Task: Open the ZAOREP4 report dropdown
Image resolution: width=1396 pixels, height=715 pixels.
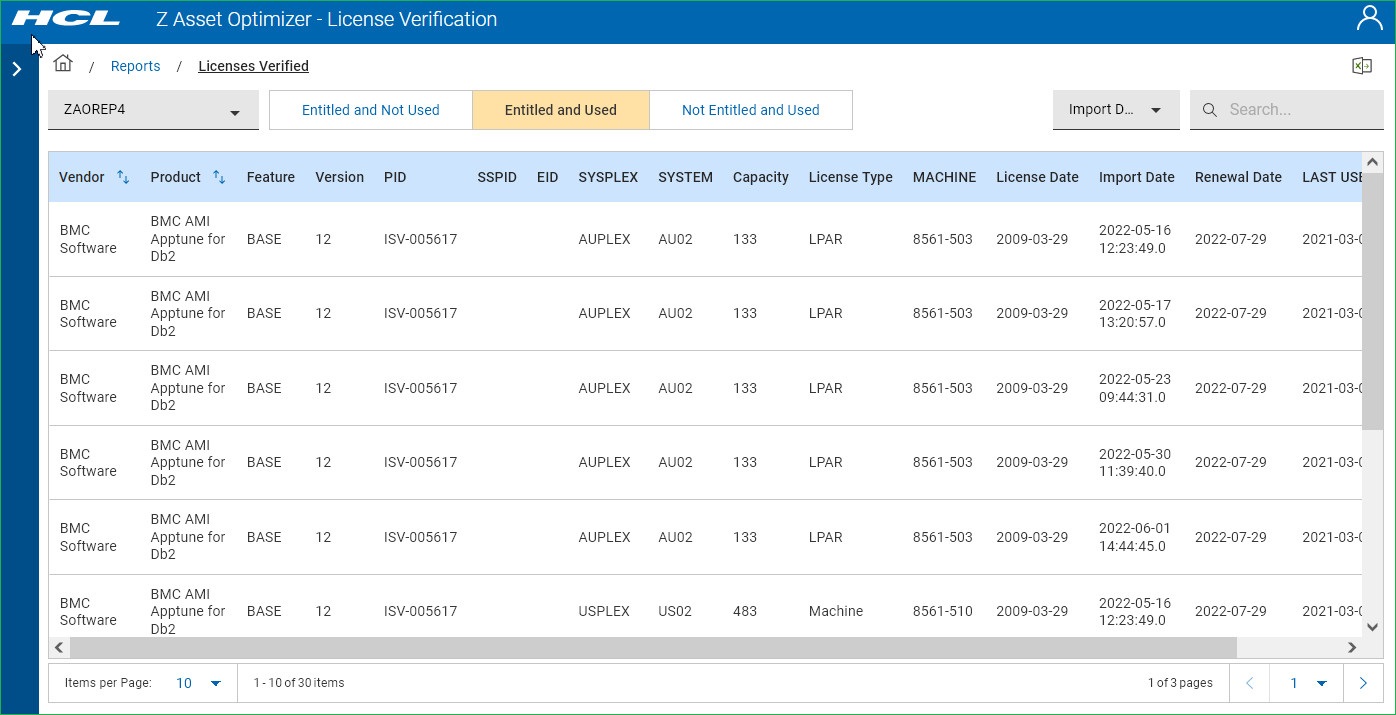Action: coord(153,110)
